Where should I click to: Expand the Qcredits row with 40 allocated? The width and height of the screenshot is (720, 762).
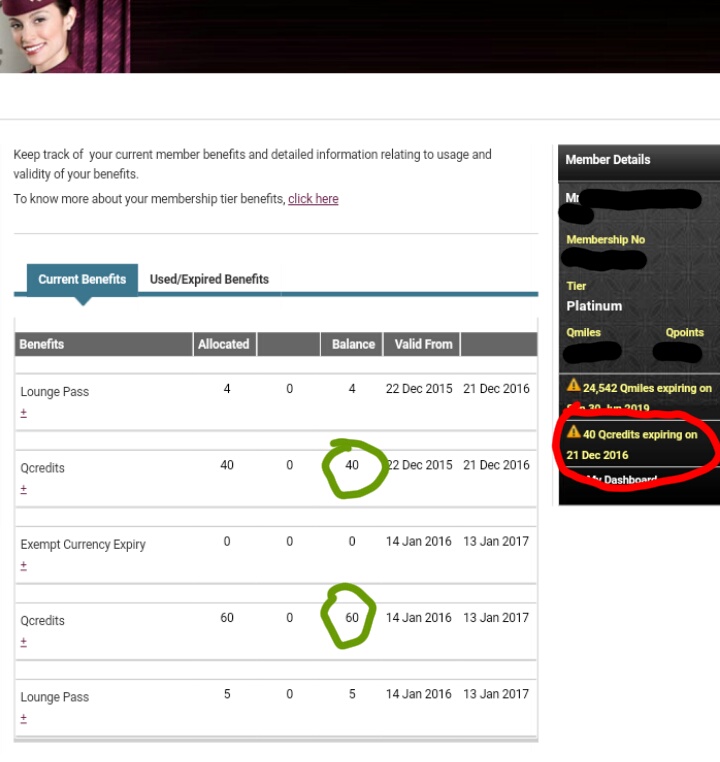(x=23, y=489)
